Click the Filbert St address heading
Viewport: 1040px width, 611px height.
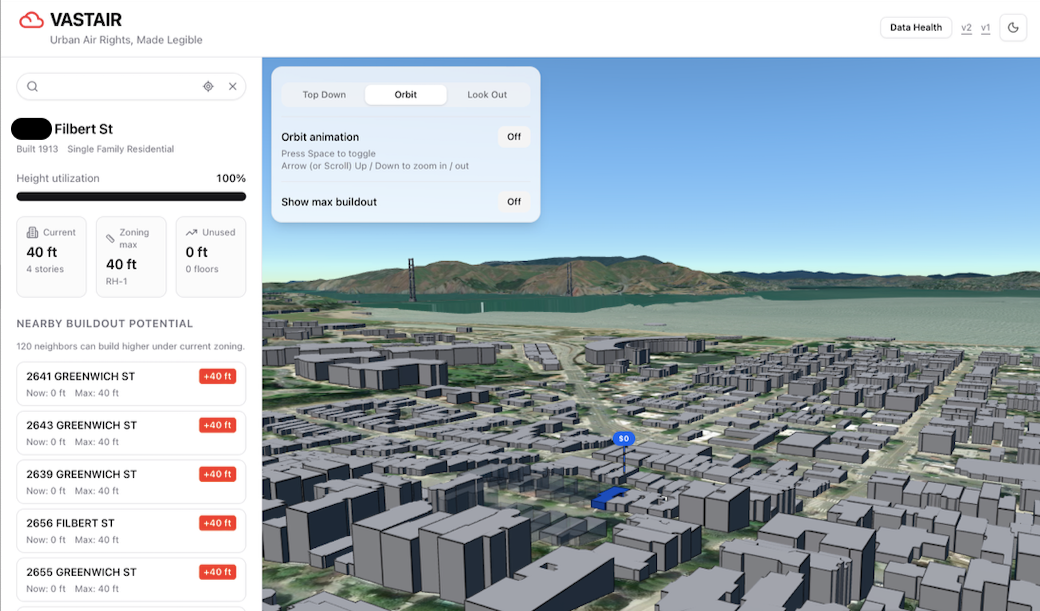click(x=84, y=129)
